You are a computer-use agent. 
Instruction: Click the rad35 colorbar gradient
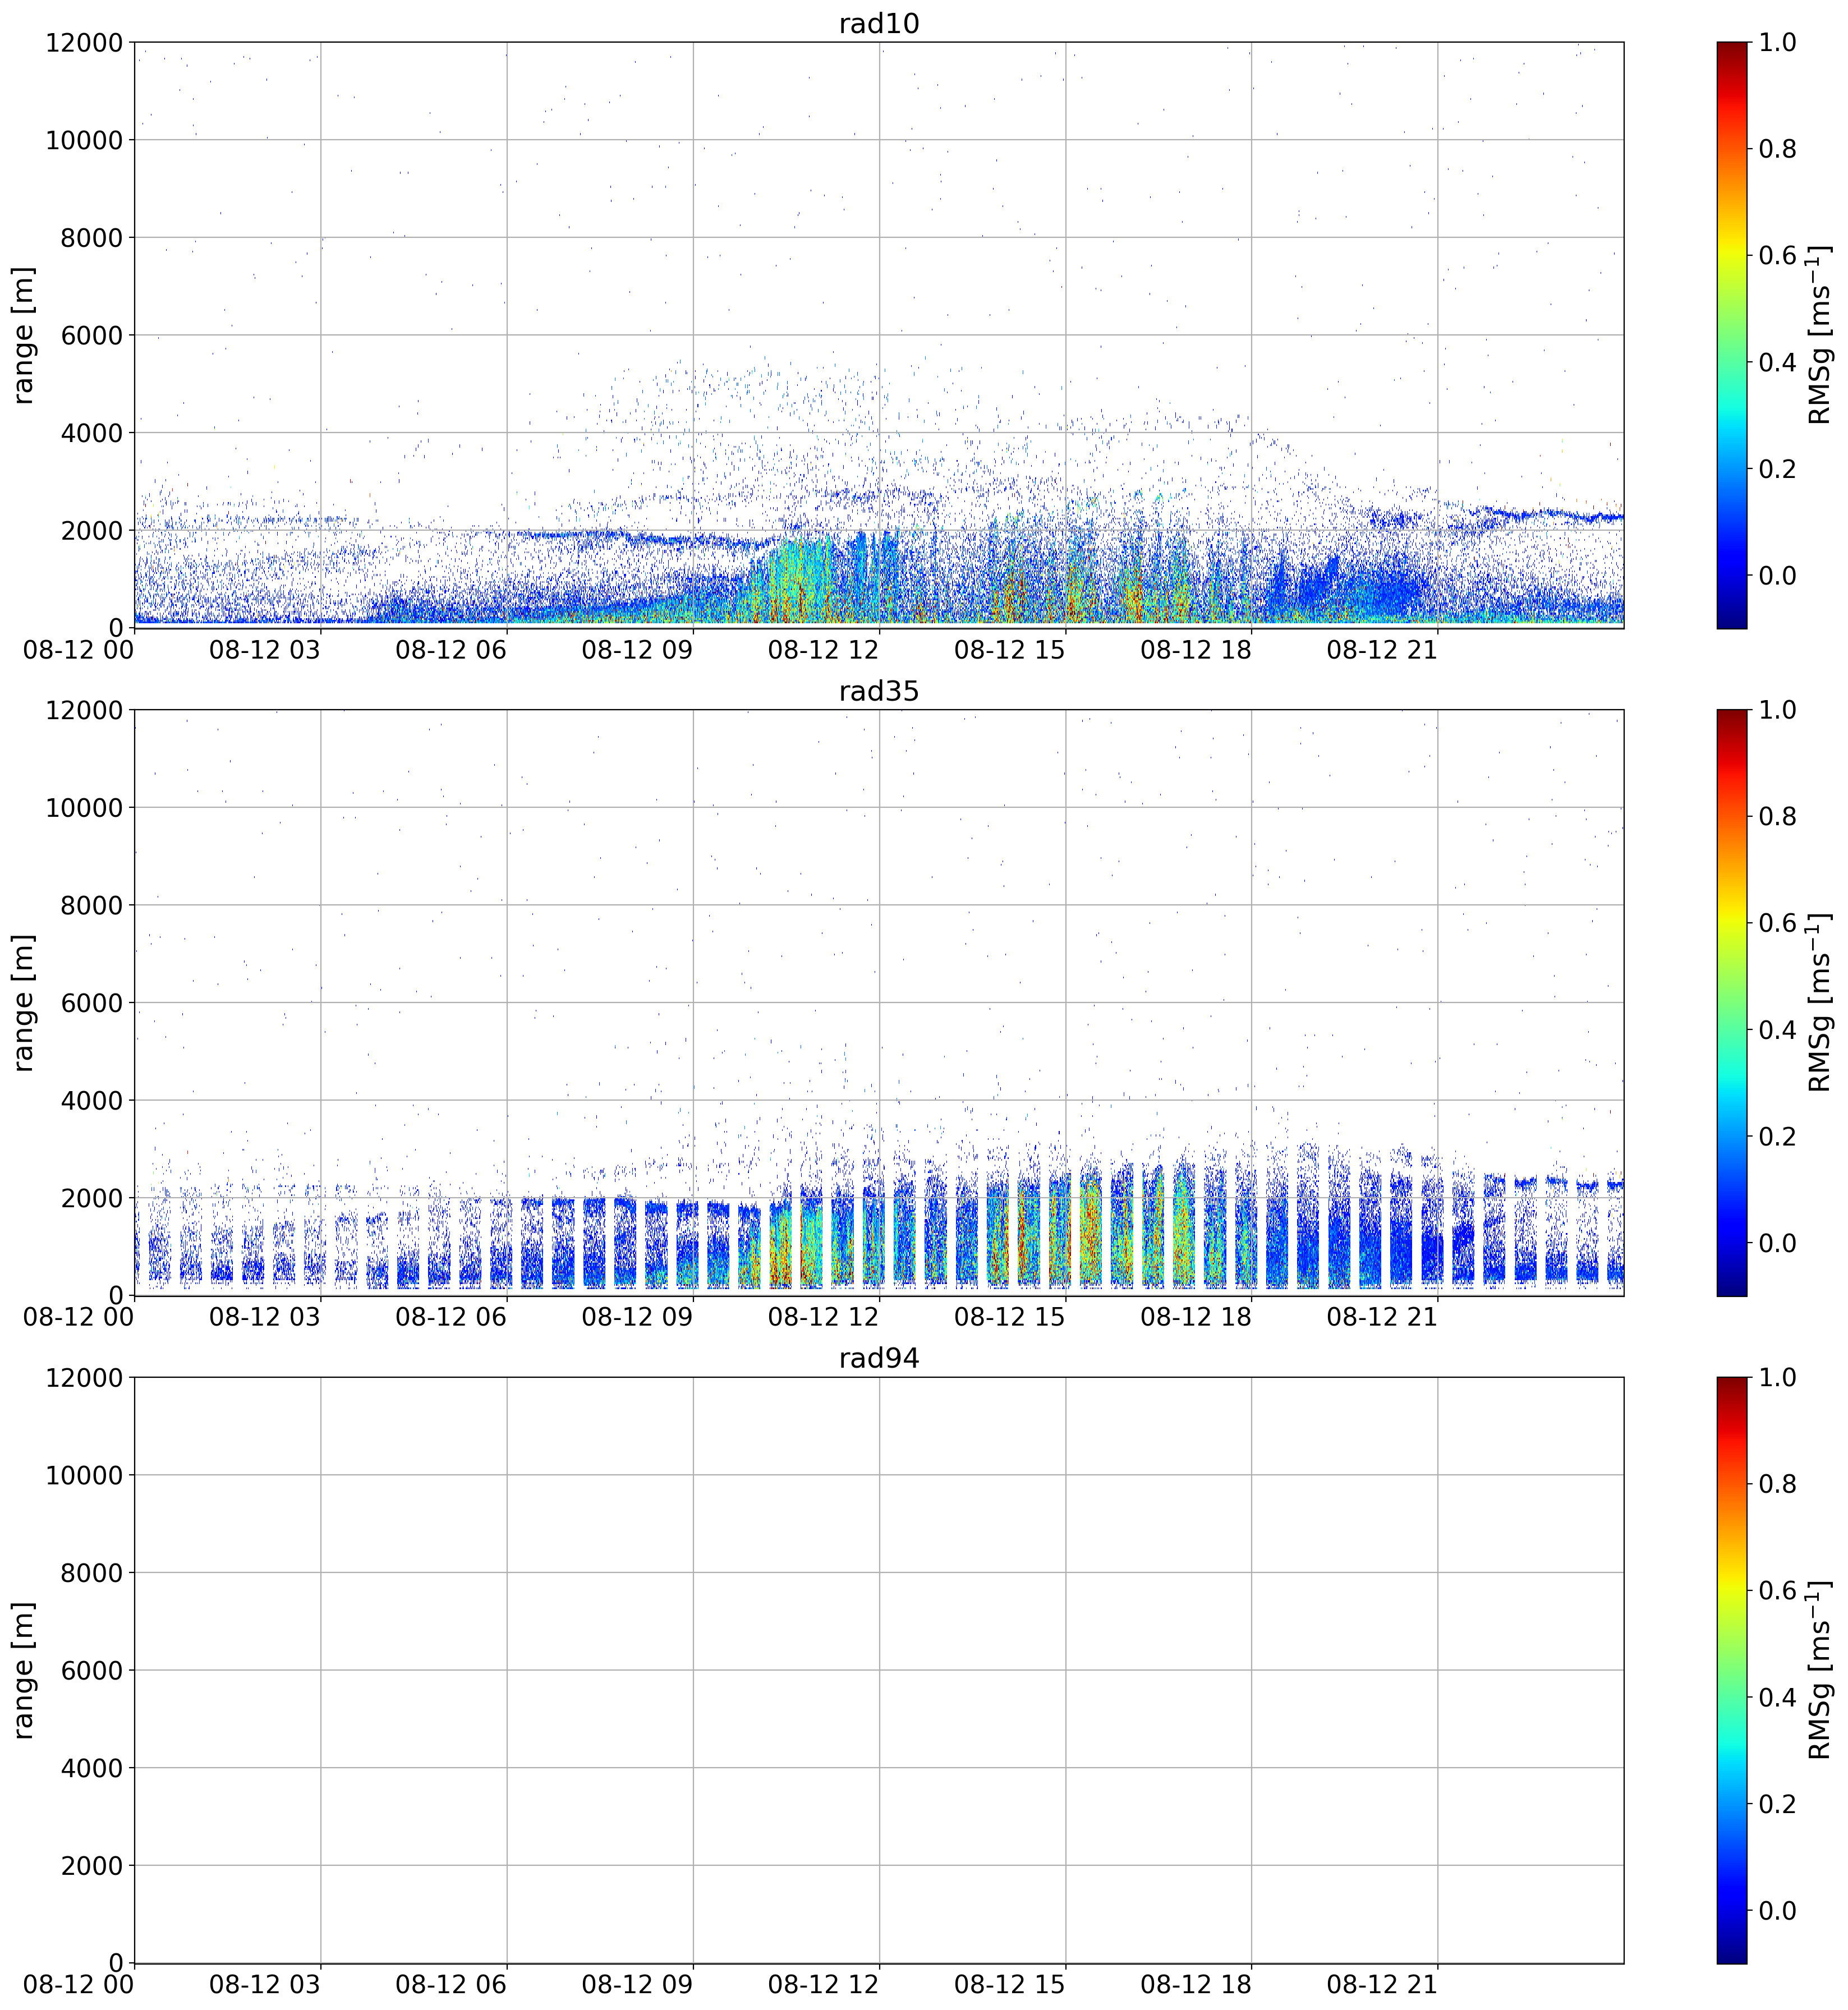pos(1731,1003)
